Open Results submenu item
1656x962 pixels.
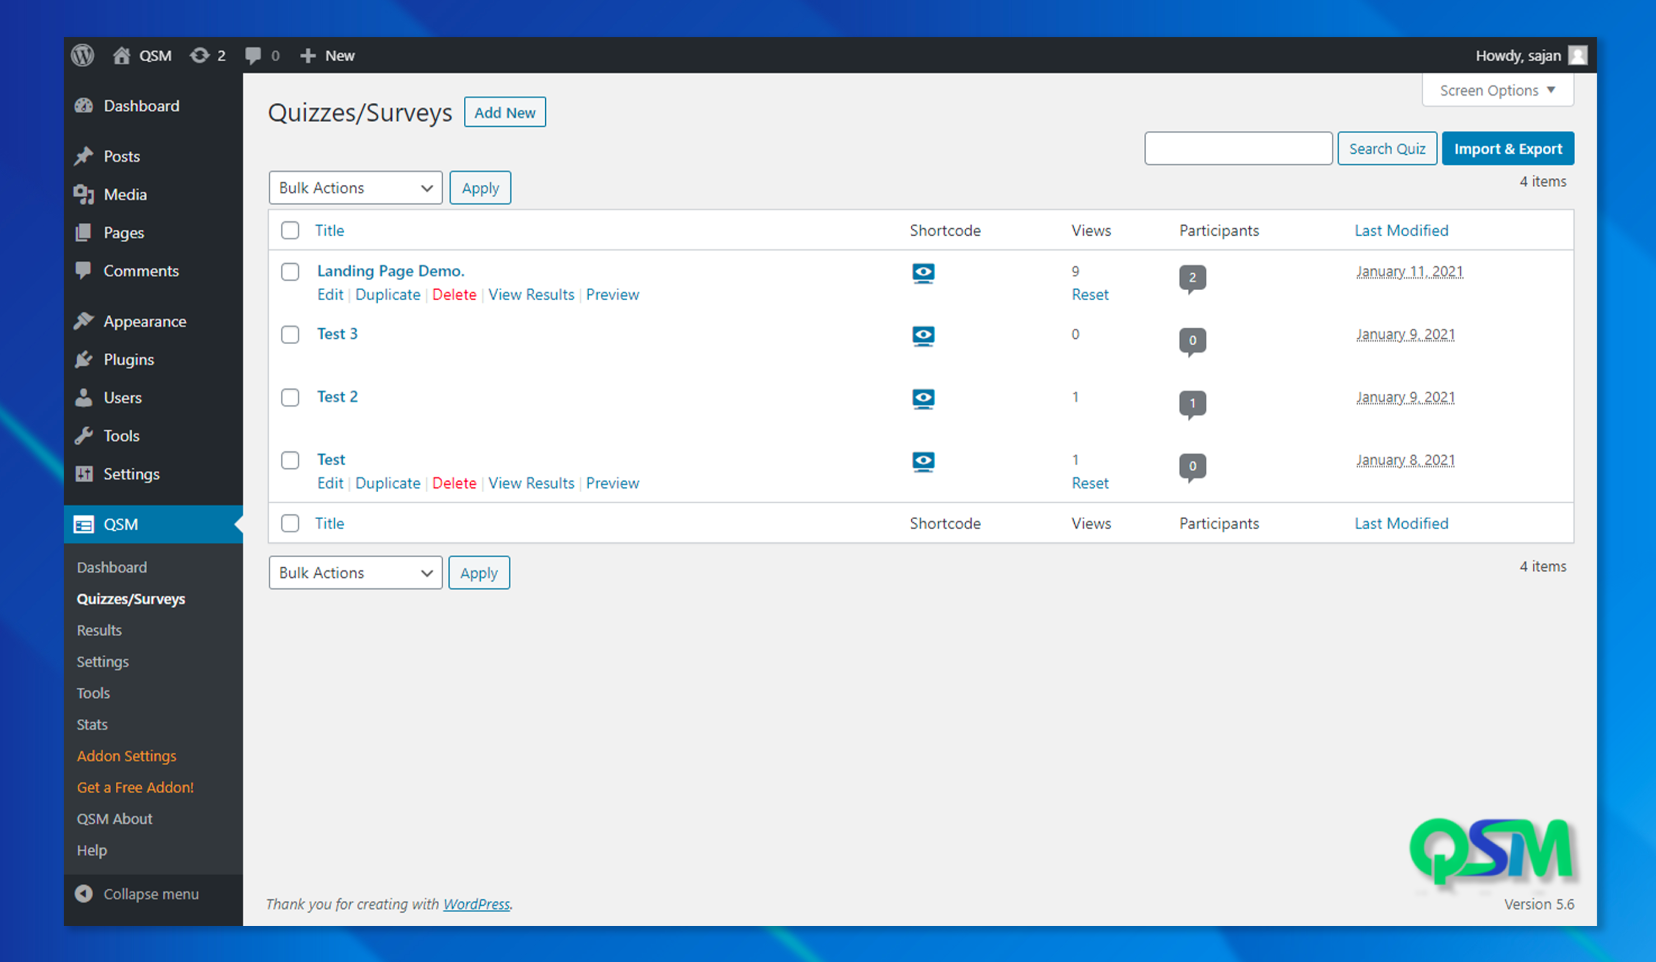99,630
